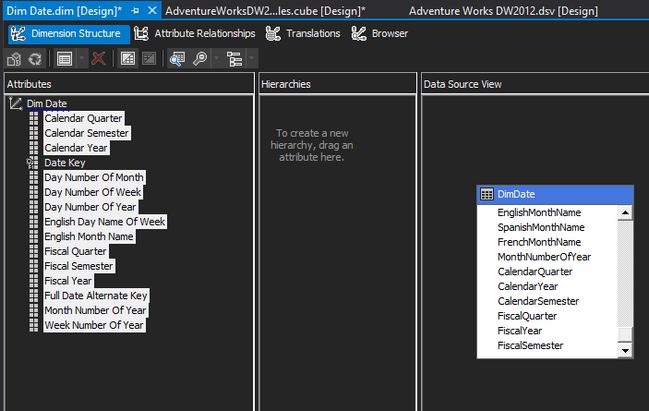Viewport: 649px width, 411px height.
Task: Open the dimension Browser tab
Action: (380, 34)
